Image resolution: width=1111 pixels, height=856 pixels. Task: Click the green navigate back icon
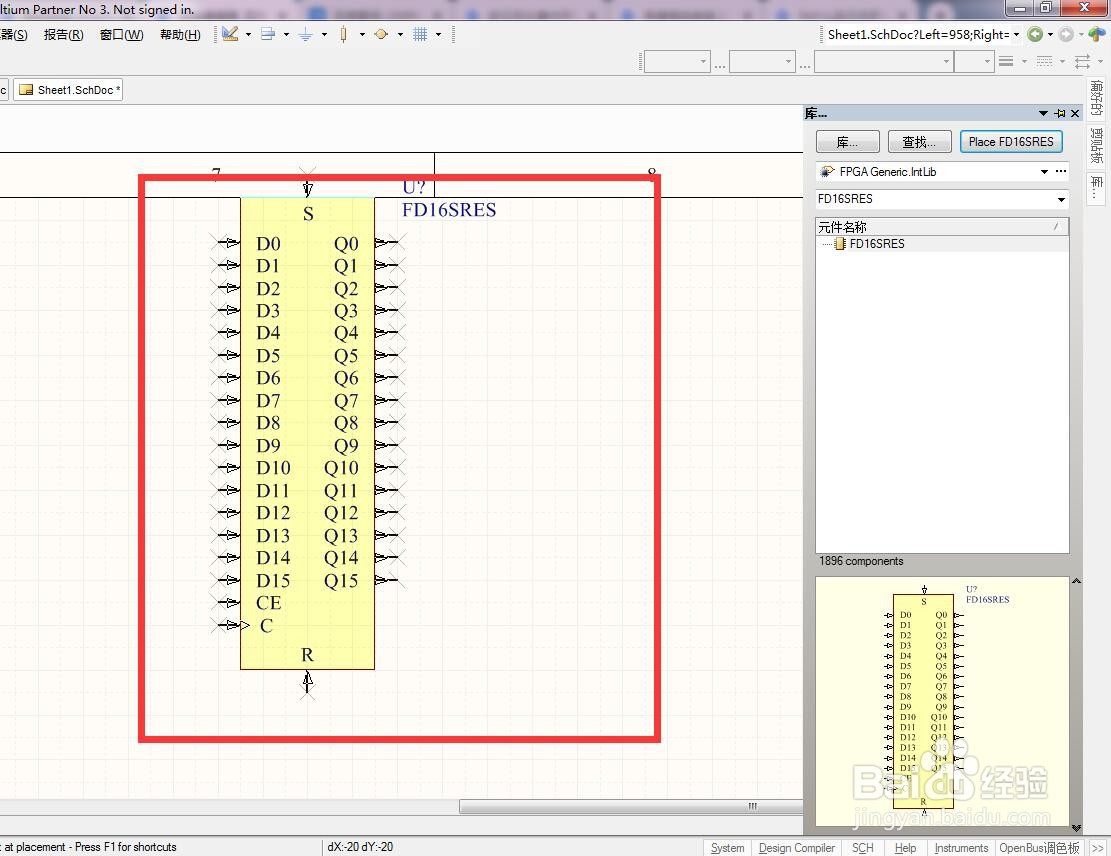point(1035,34)
